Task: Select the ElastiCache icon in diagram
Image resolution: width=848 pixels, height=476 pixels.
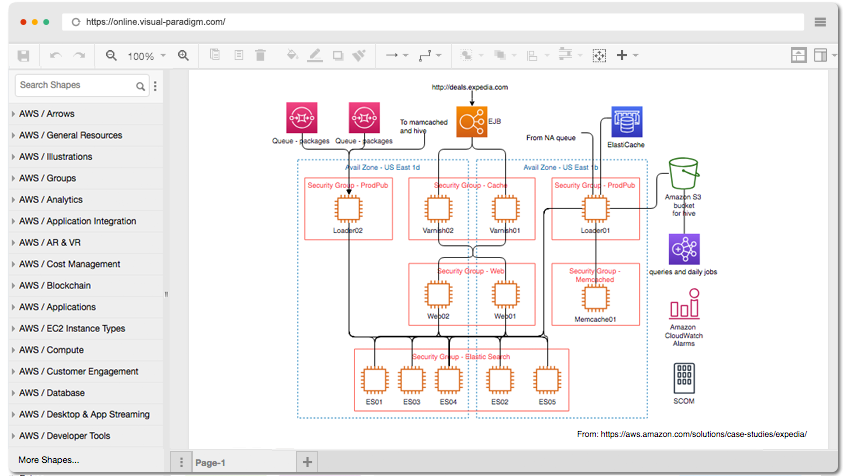Action: coord(627,122)
